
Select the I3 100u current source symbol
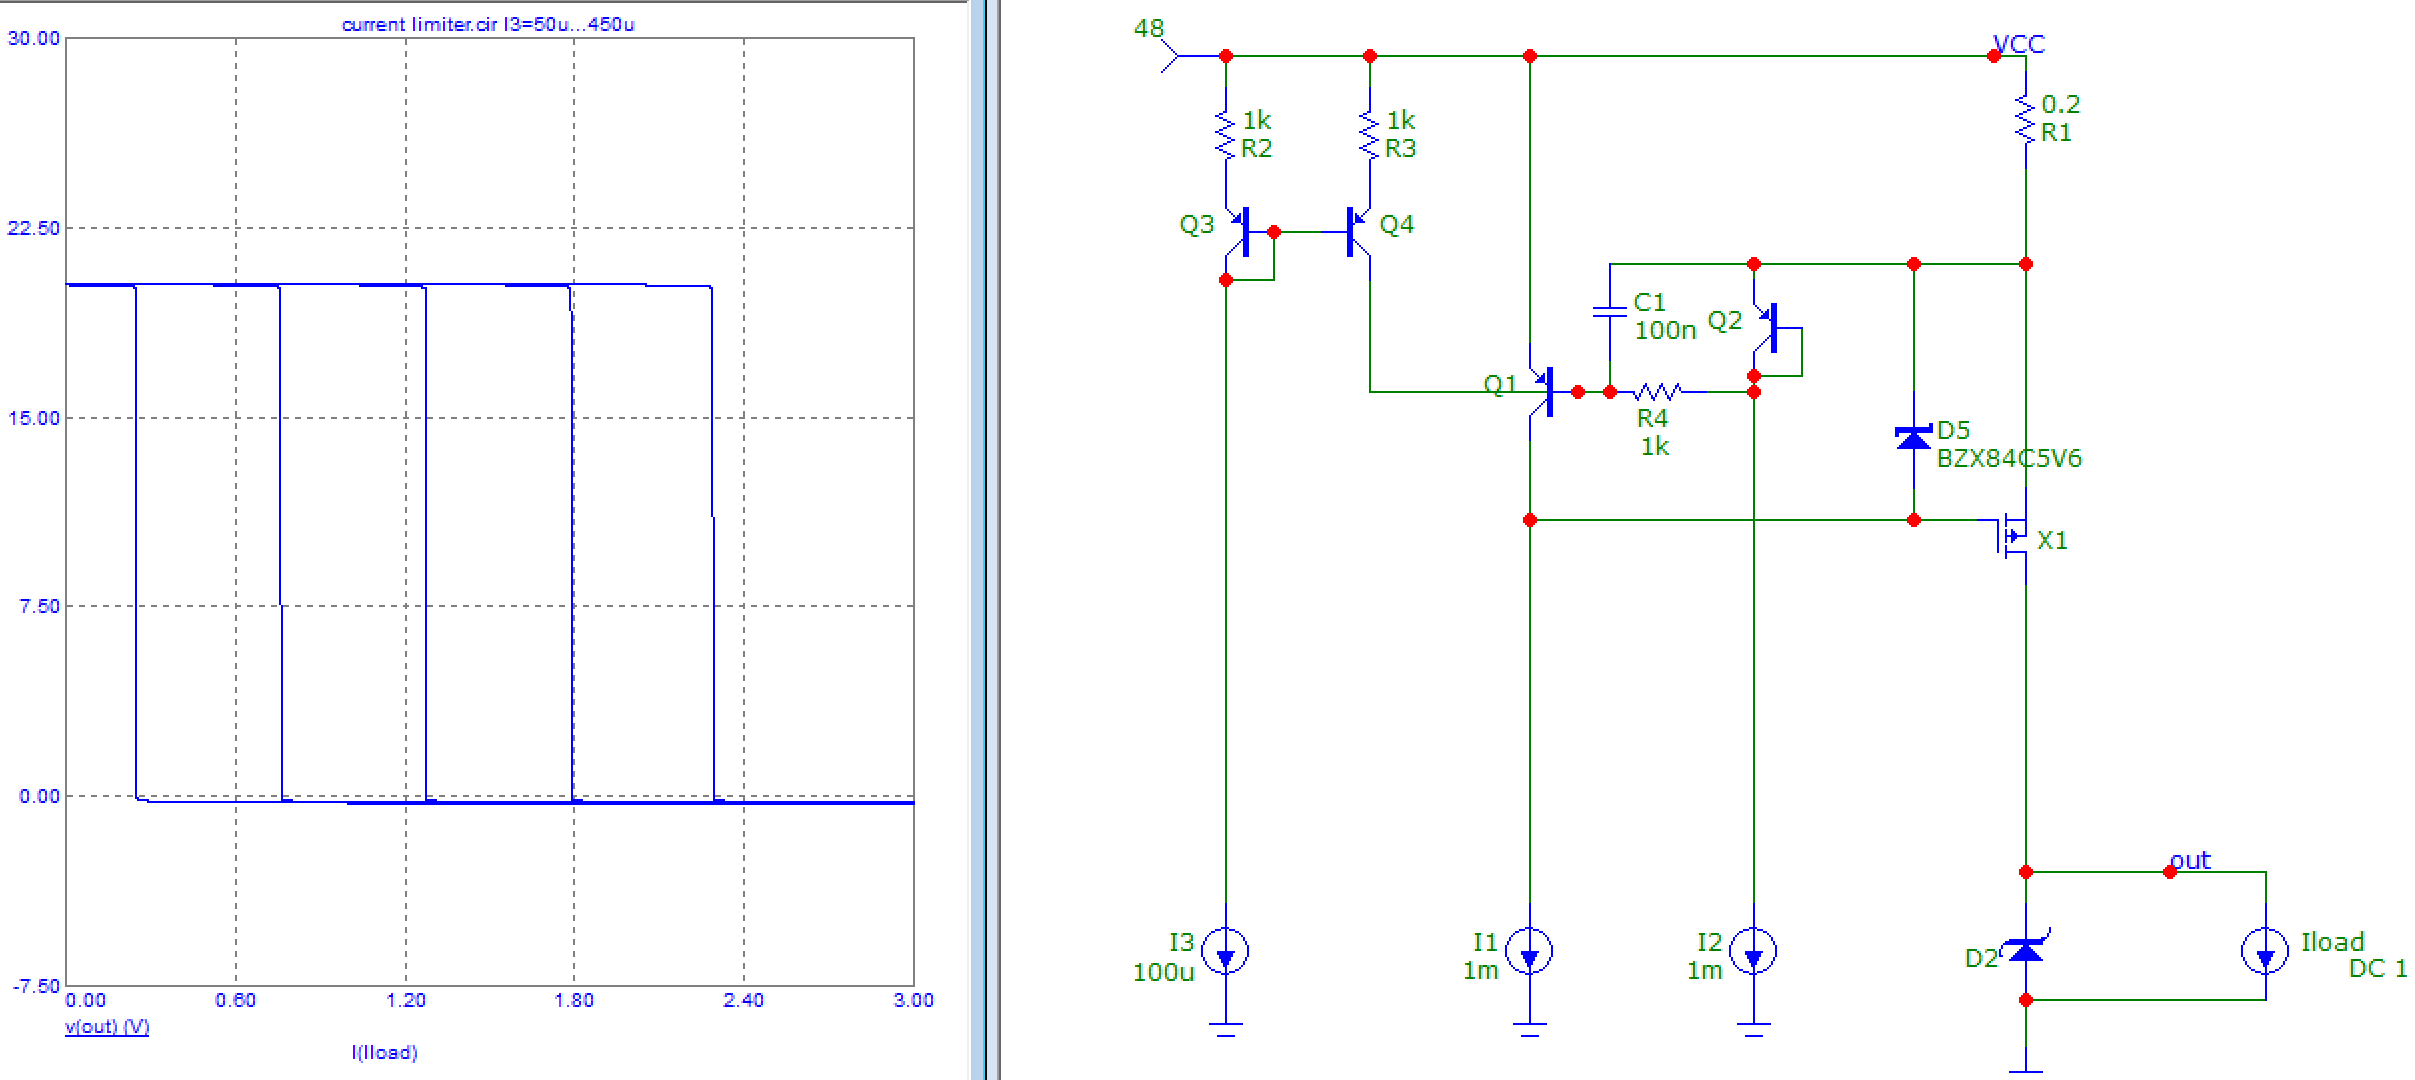1225,951
